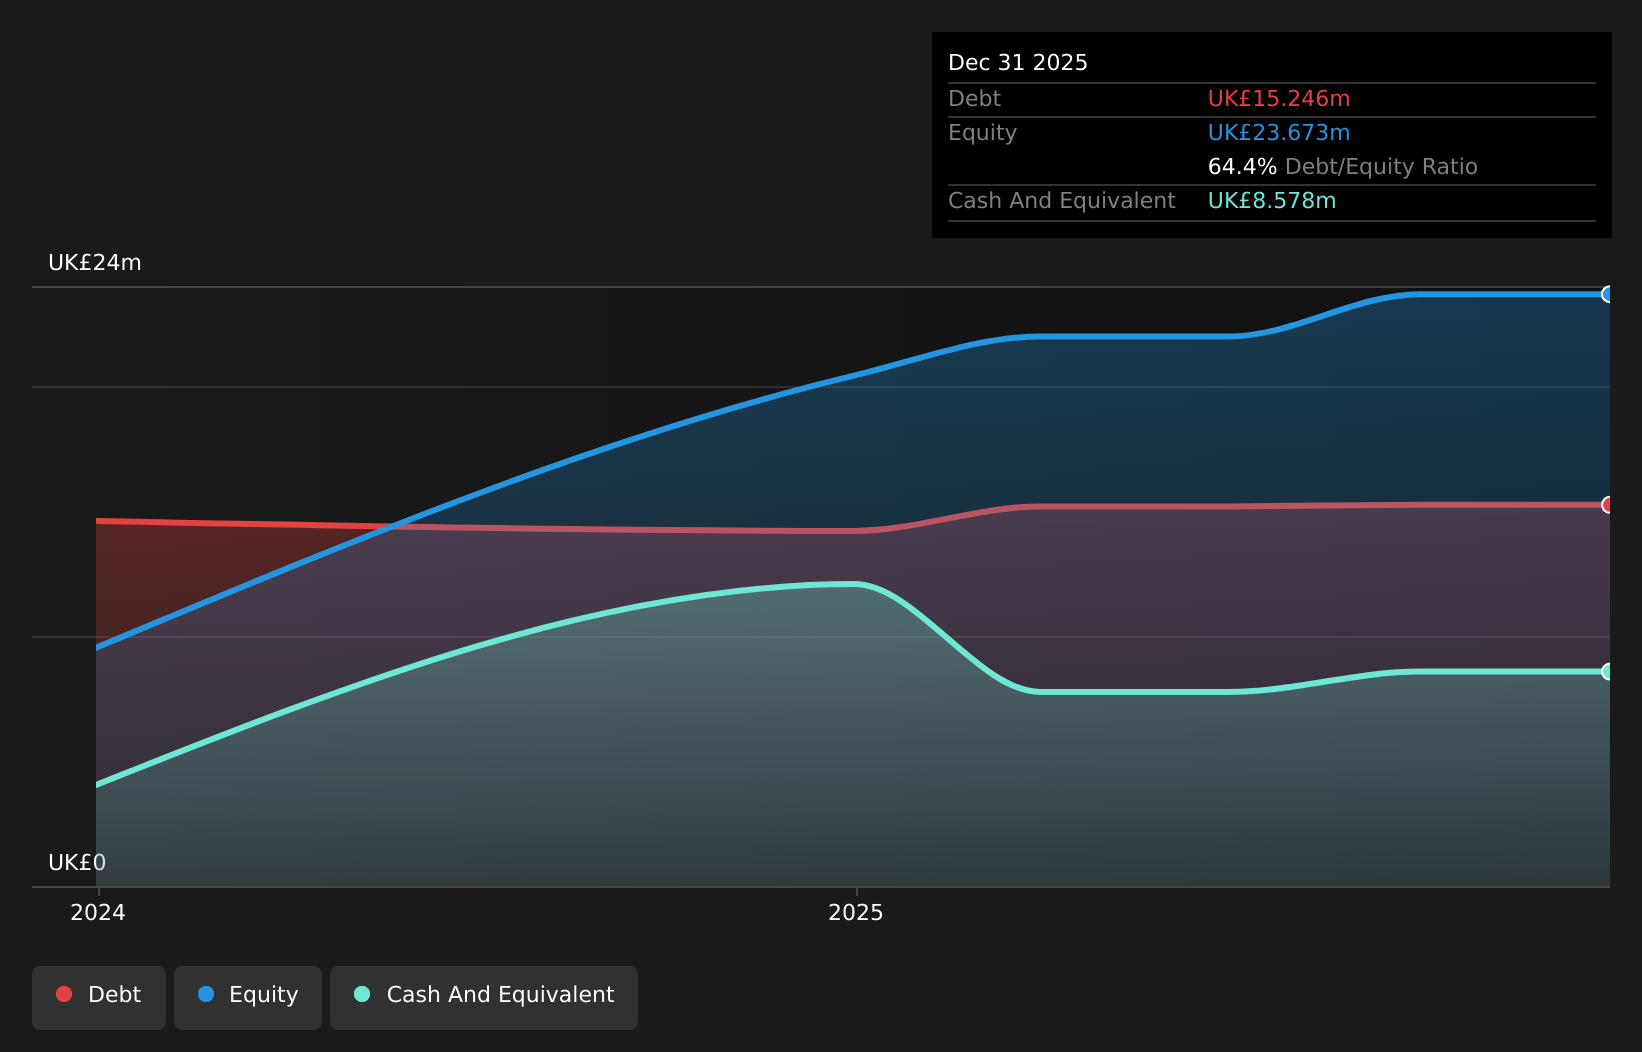1642x1052 pixels.
Task: Click the Debt label in tooltip
Action: pyautogui.click(x=974, y=99)
